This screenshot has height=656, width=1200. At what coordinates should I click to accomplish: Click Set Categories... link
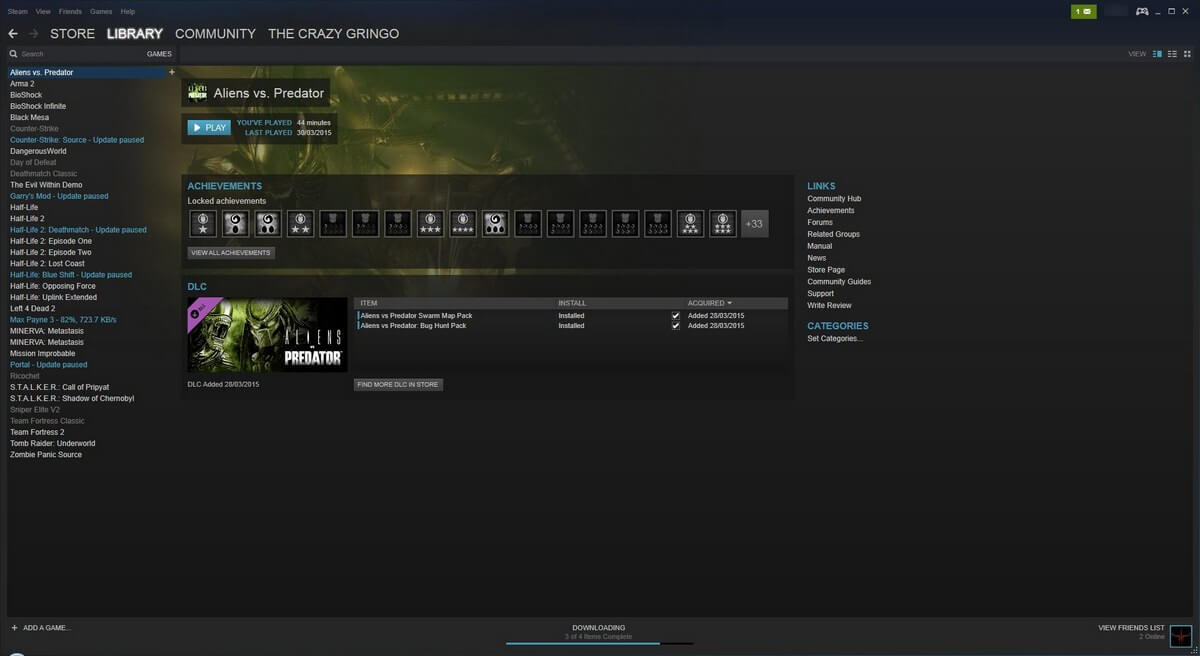pyautogui.click(x=835, y=339)
